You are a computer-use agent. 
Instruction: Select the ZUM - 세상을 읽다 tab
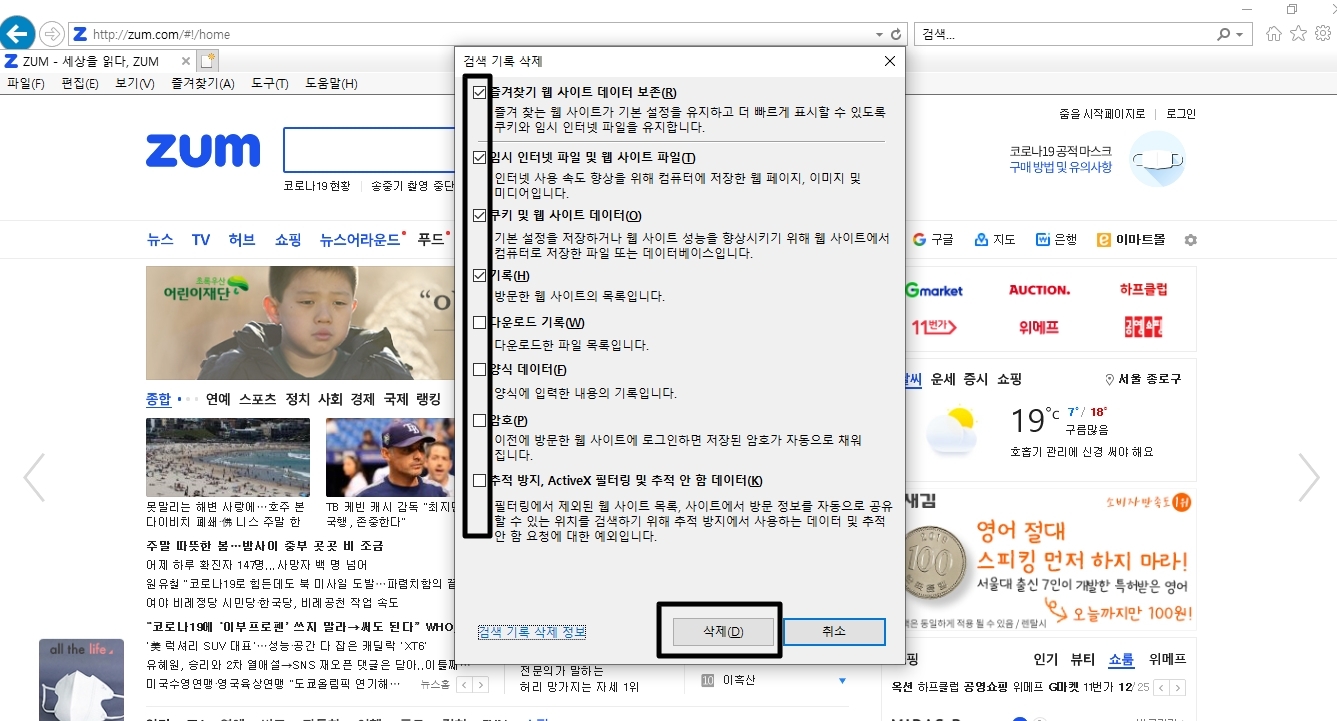coord(97,61)
